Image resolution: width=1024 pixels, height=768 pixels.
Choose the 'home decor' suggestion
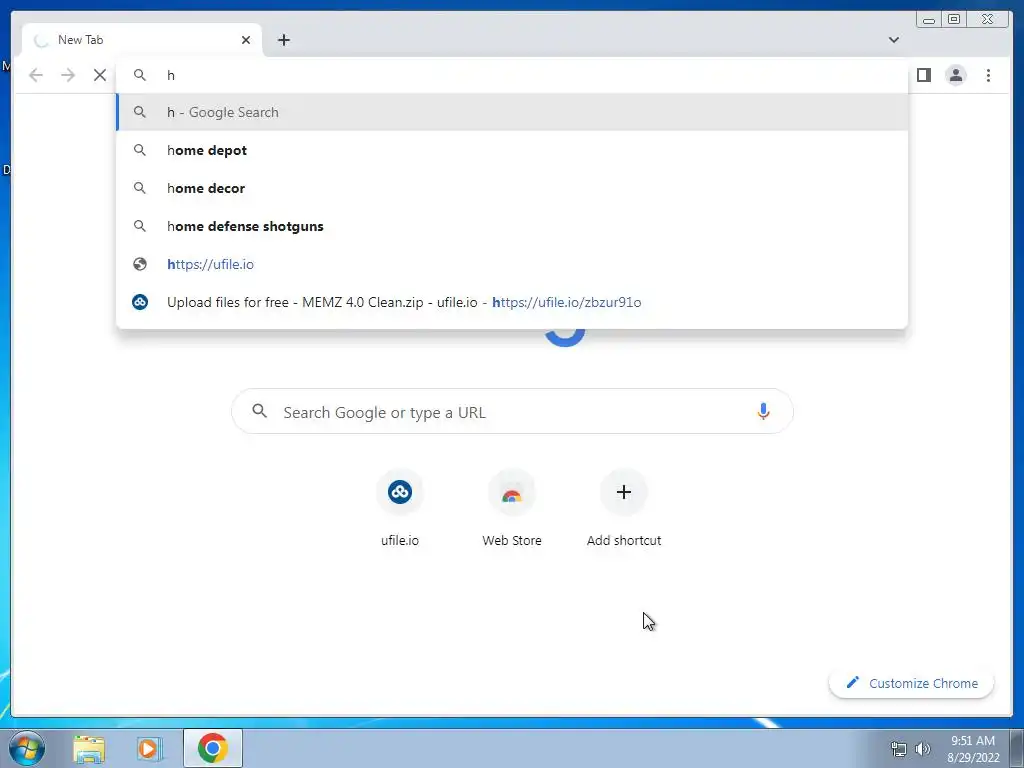512,188
